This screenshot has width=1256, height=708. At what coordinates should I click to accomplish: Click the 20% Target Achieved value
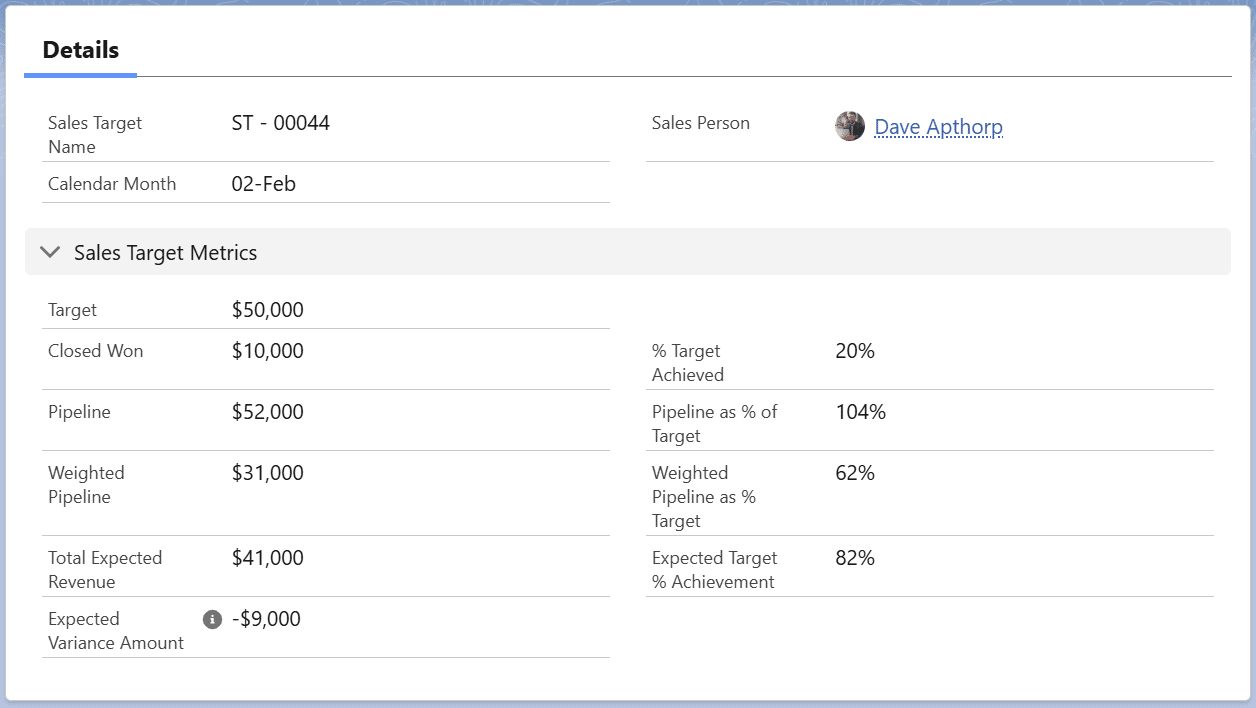[855, 351]
